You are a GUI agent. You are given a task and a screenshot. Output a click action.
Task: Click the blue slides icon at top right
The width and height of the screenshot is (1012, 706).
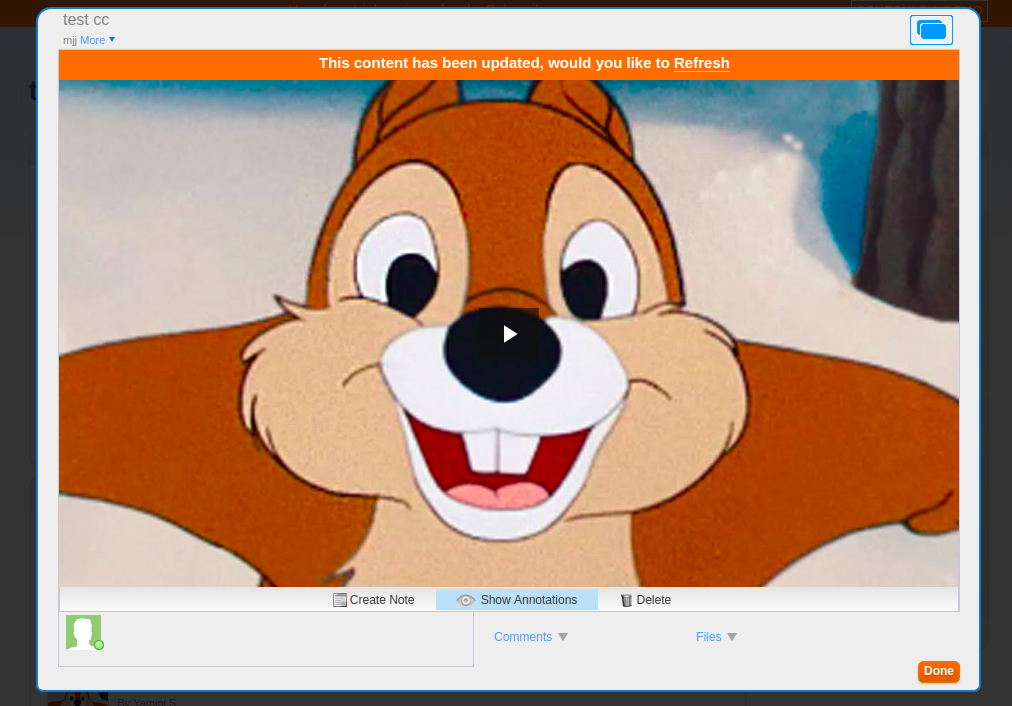[931, 30]
